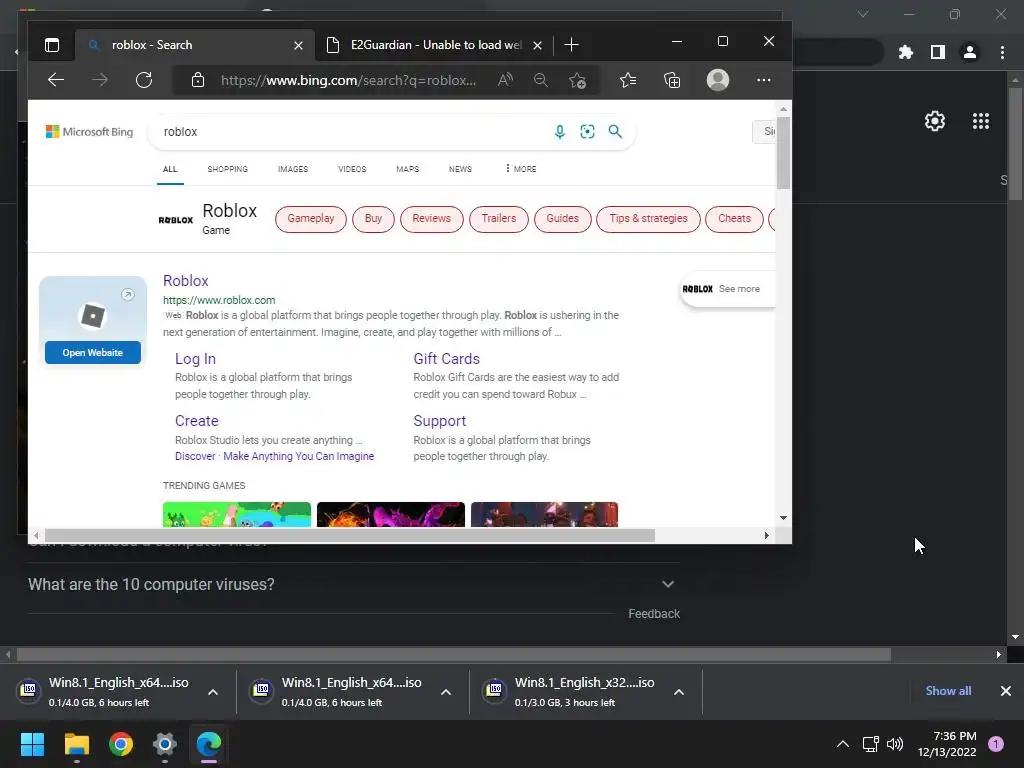Open Settings app from taskbar

pos(165,744)
